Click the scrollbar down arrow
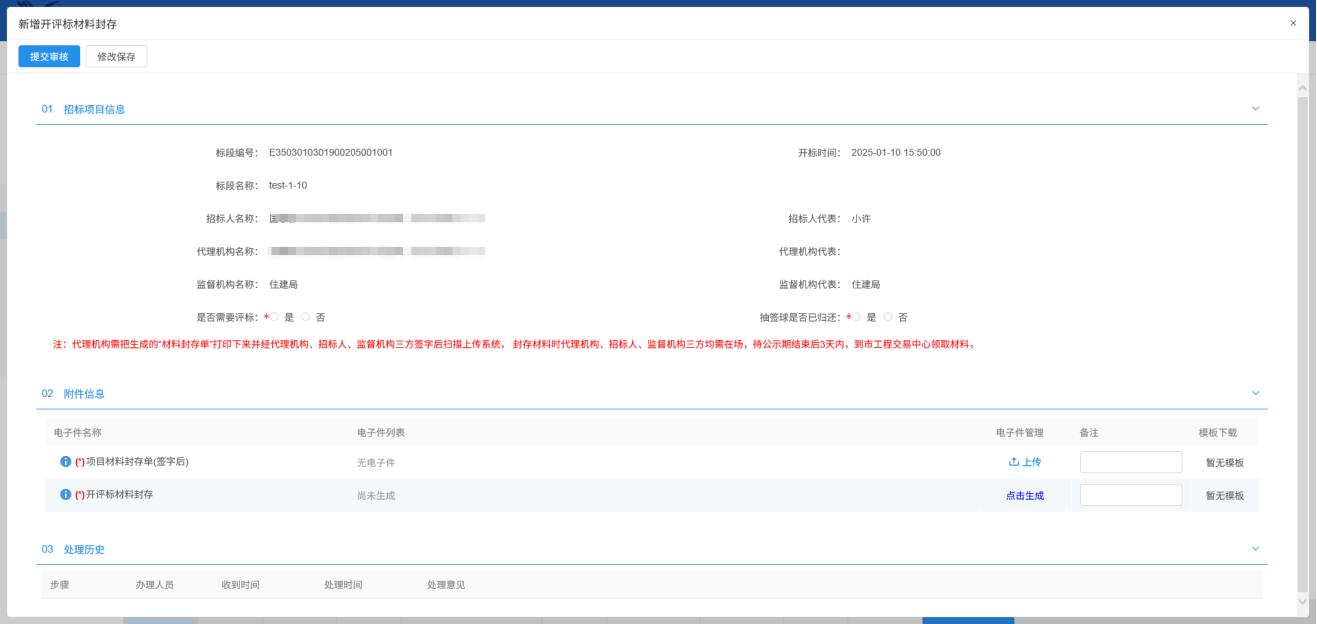The height and width of the screenshot is (624, 1317). (x=1302, y=601)
